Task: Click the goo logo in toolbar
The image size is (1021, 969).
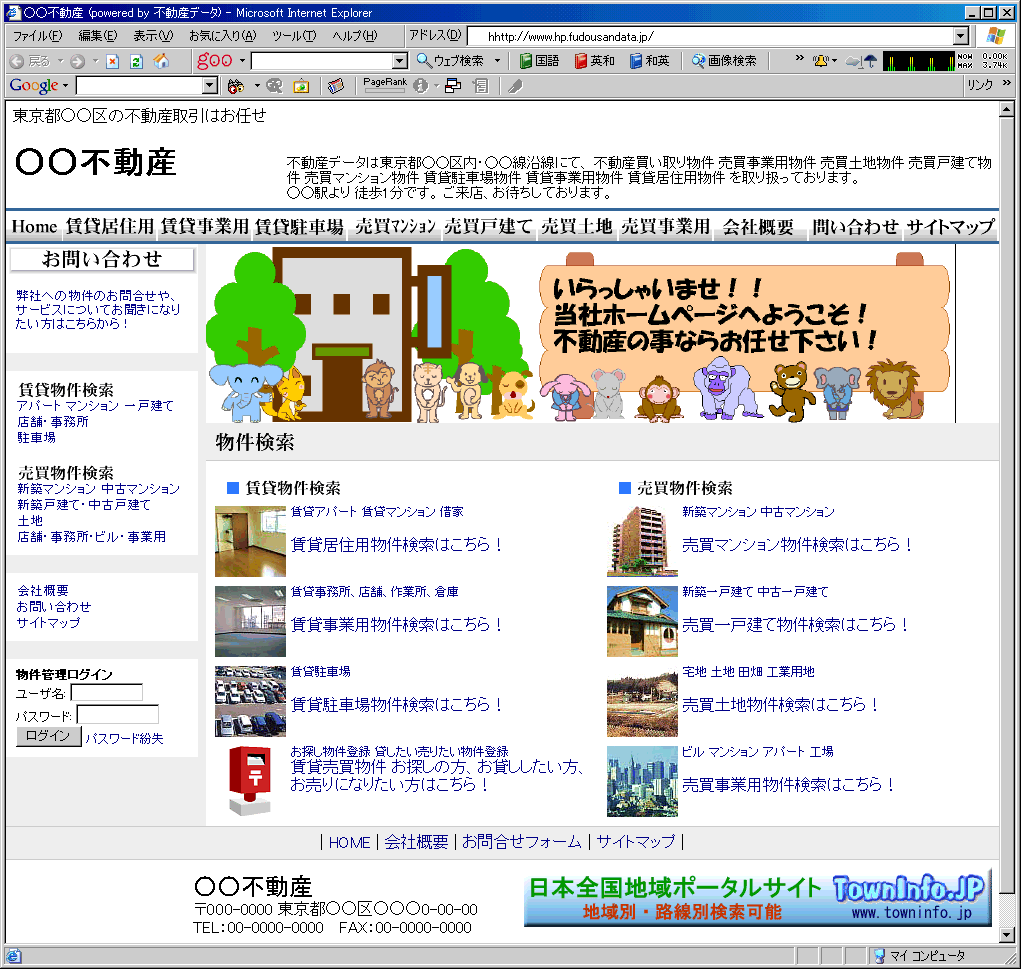Action: pos(215,61)
